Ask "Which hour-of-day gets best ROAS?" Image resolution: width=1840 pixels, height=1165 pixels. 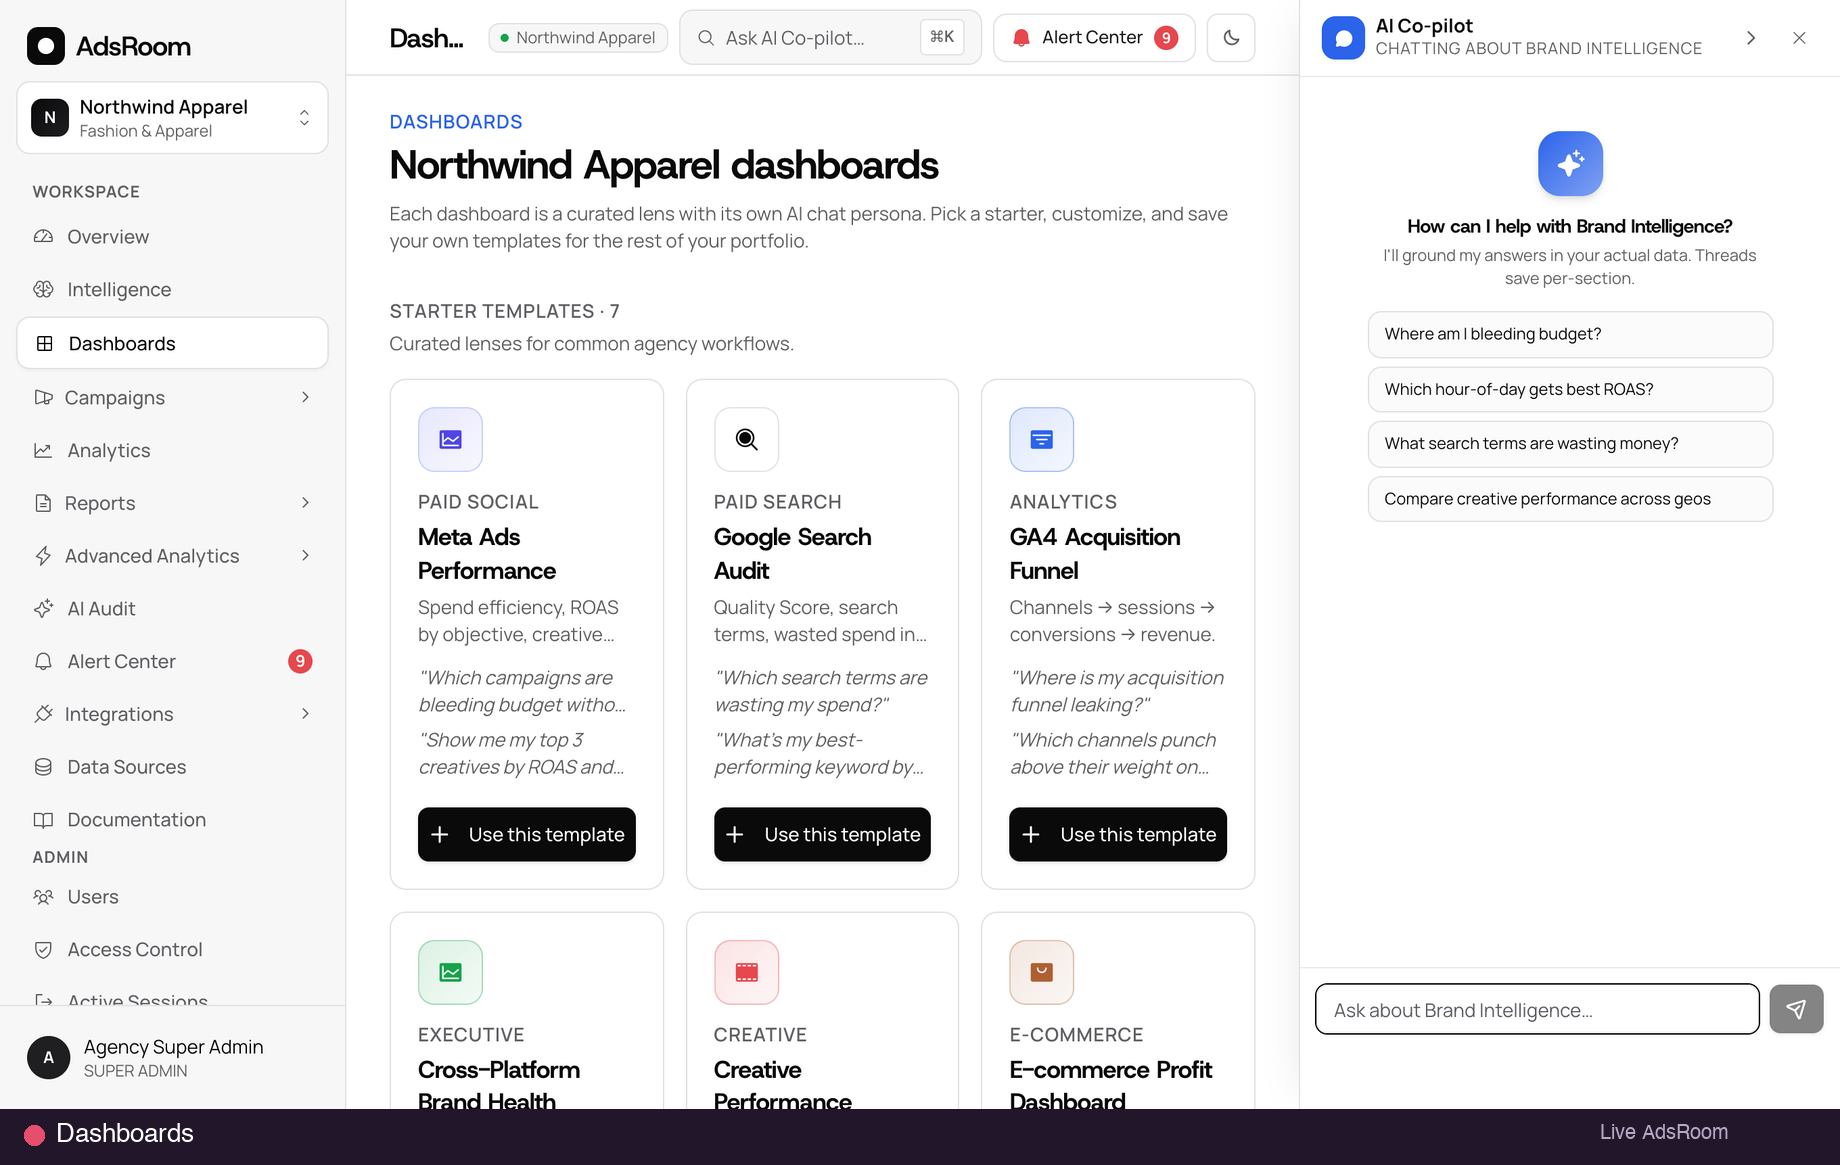(x=1570, y=389)
